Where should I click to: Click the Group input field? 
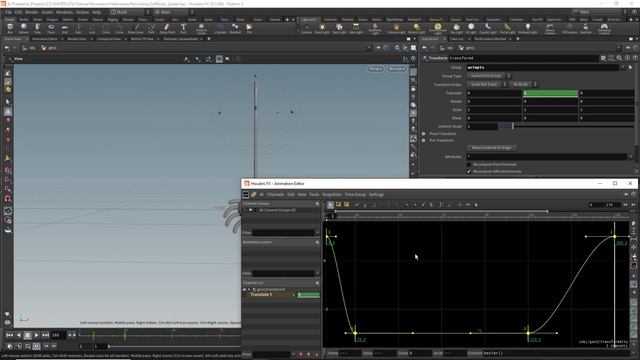coord(543,67)
